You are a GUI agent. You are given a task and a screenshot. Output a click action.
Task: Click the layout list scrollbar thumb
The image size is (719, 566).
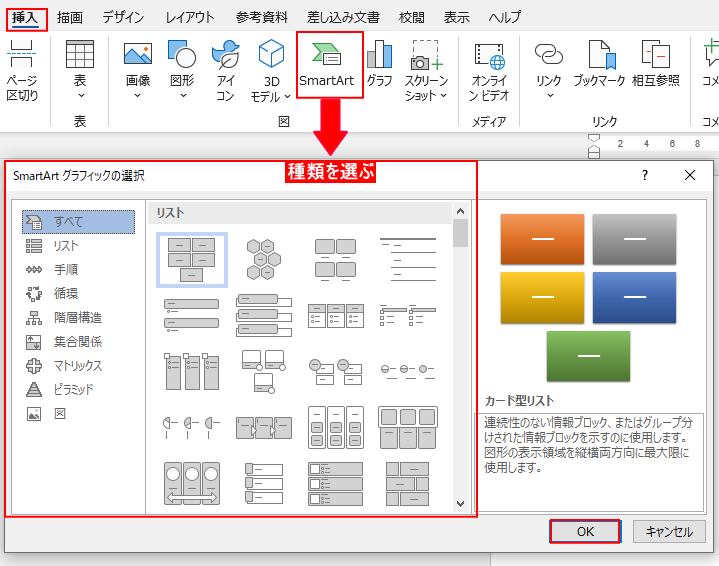click(x=460, y=233)
